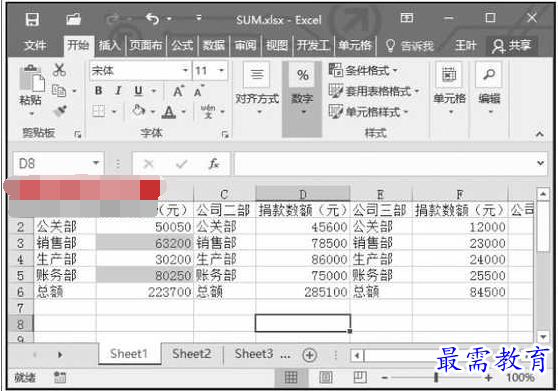Switch to the 视图 ribbon tab
The image size is (558, 391).
pyautogui.click(x=277, y=45)
